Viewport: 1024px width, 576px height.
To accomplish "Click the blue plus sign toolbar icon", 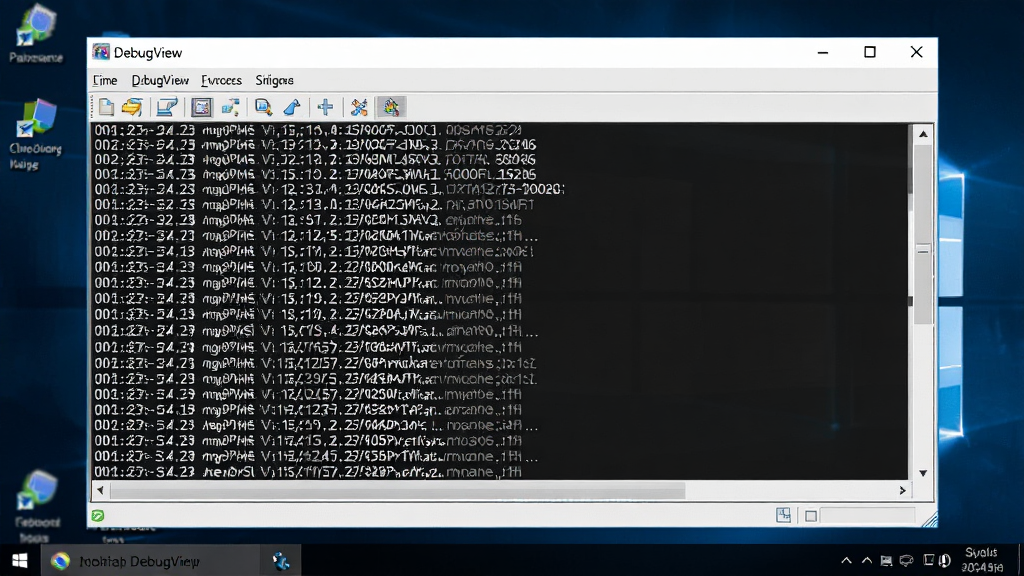I will point(325,107).
